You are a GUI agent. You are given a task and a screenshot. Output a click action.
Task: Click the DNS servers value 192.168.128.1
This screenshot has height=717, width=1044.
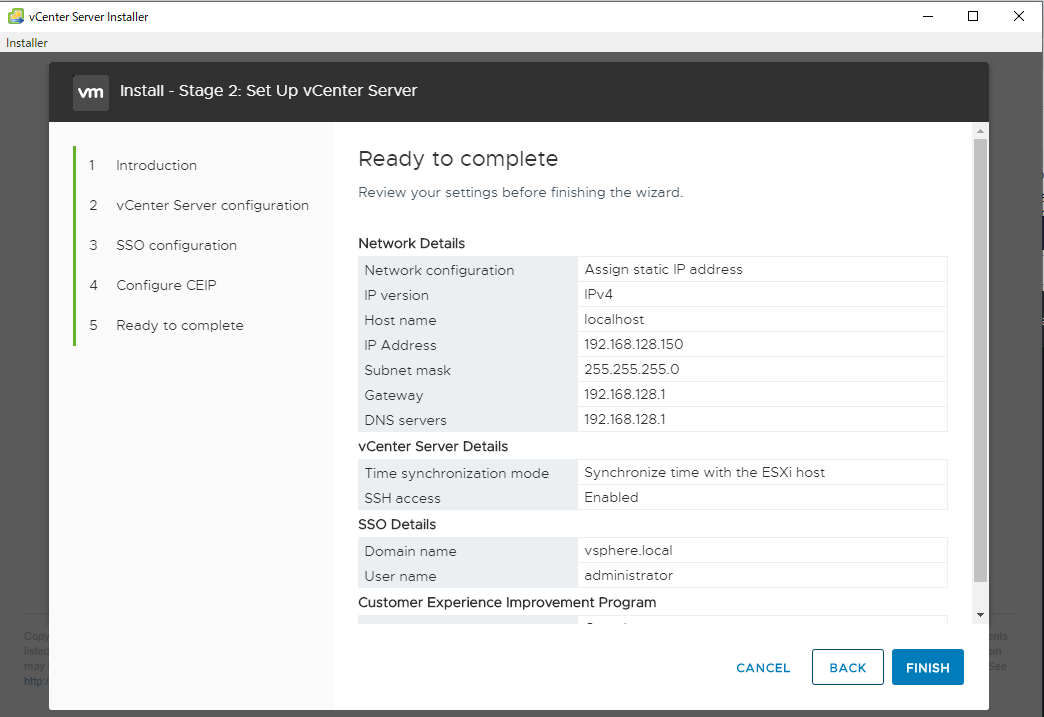[625, 419]
